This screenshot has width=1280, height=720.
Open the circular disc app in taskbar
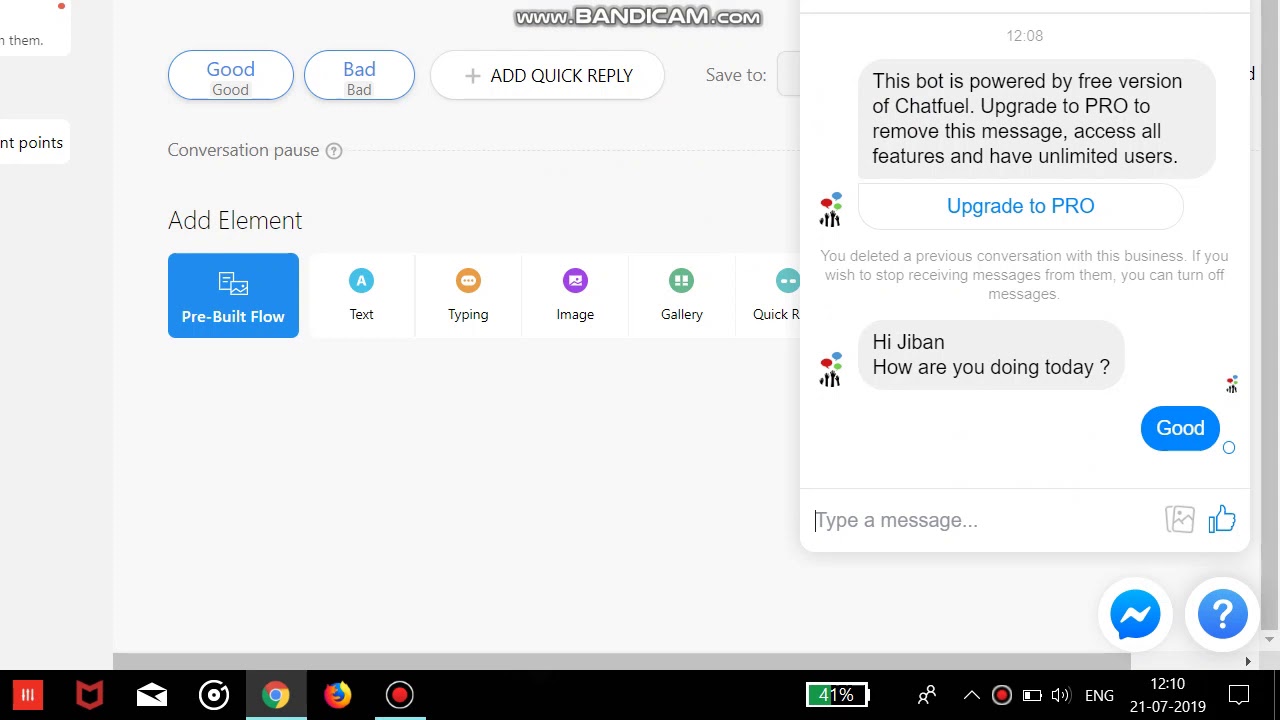[214, 695]
